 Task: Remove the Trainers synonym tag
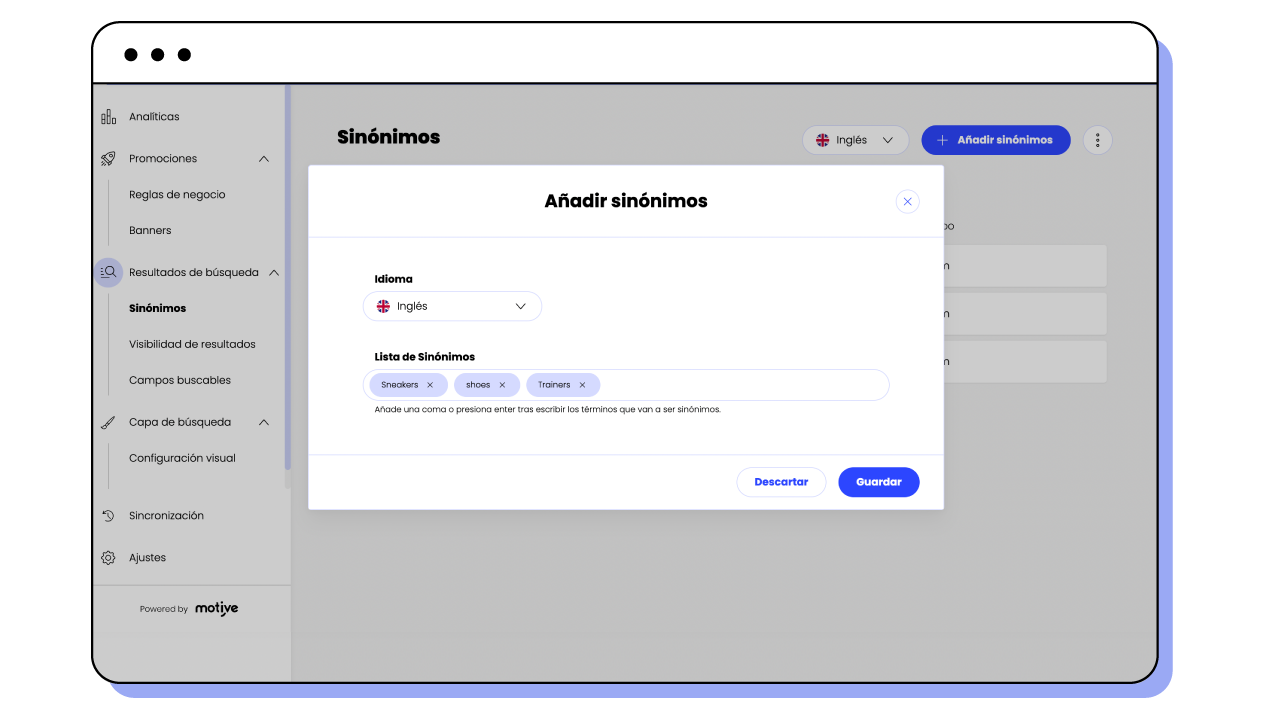click(x=582, y=385)
